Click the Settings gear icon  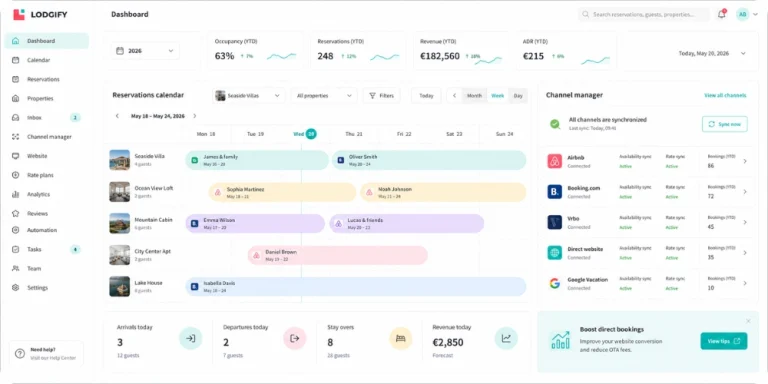click(x=15, y=288)
